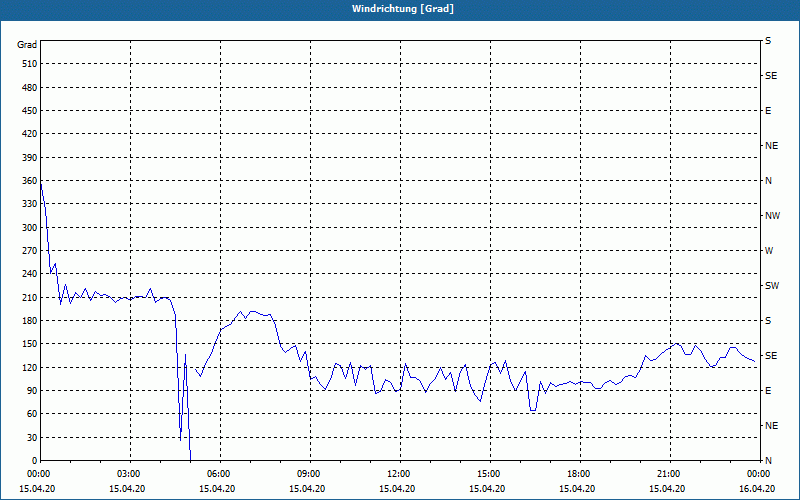Click the 00:00 label above 16.04.20
The width and height of the screenshot is (800, 500).
759,473
